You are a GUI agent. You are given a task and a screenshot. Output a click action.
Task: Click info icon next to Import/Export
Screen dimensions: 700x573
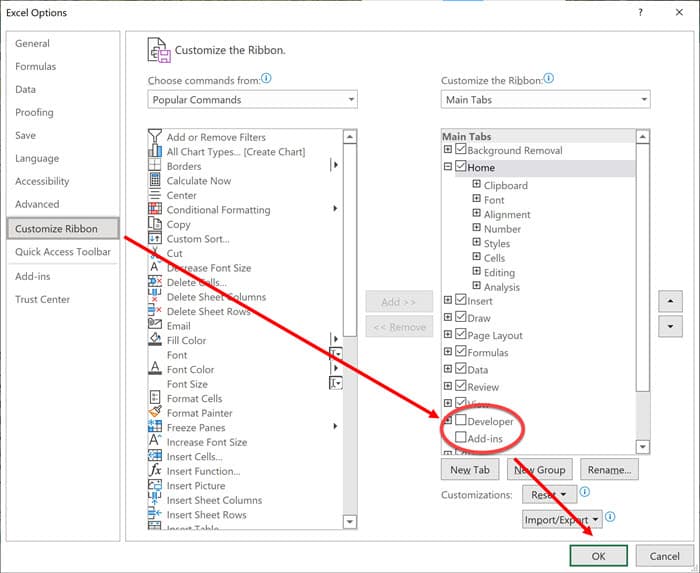click(x=610, y=517)
